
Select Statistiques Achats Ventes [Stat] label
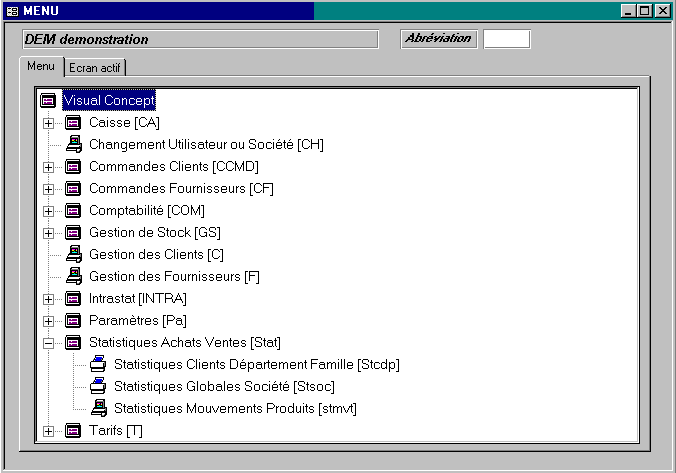[185, 343]
